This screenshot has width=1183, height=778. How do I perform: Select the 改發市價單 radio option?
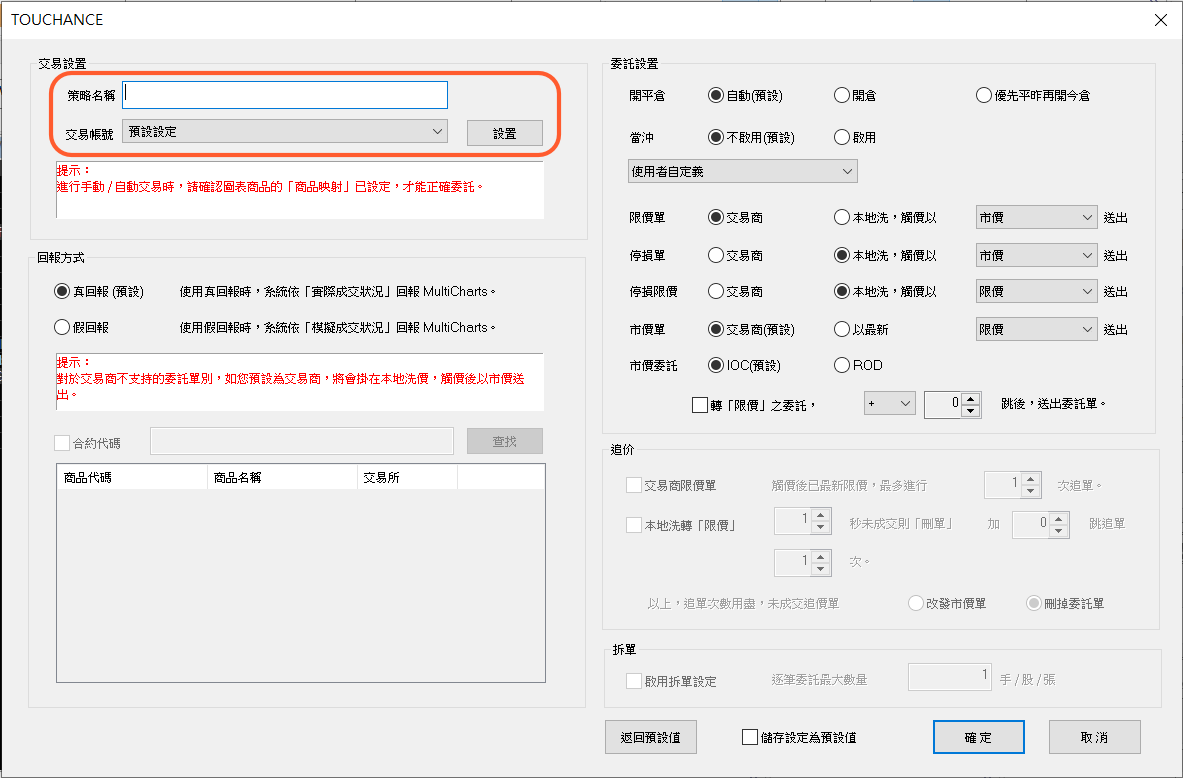pos(916,603)
